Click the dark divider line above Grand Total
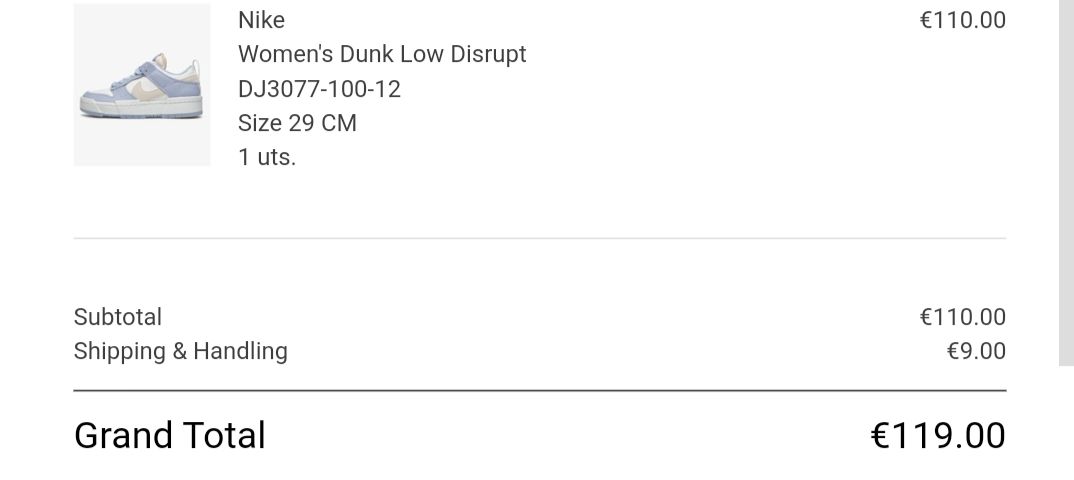Image resolution: width=1074 pixels, height=480 pixels. (540, 390)
